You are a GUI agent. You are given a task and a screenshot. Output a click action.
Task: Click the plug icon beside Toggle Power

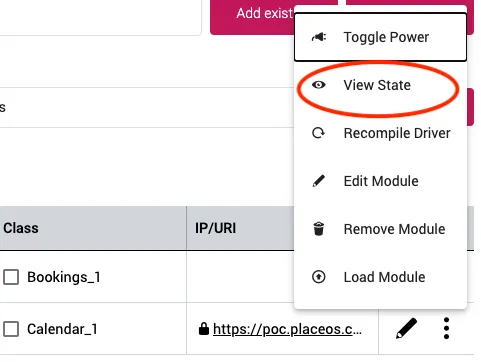click(319, 37)
